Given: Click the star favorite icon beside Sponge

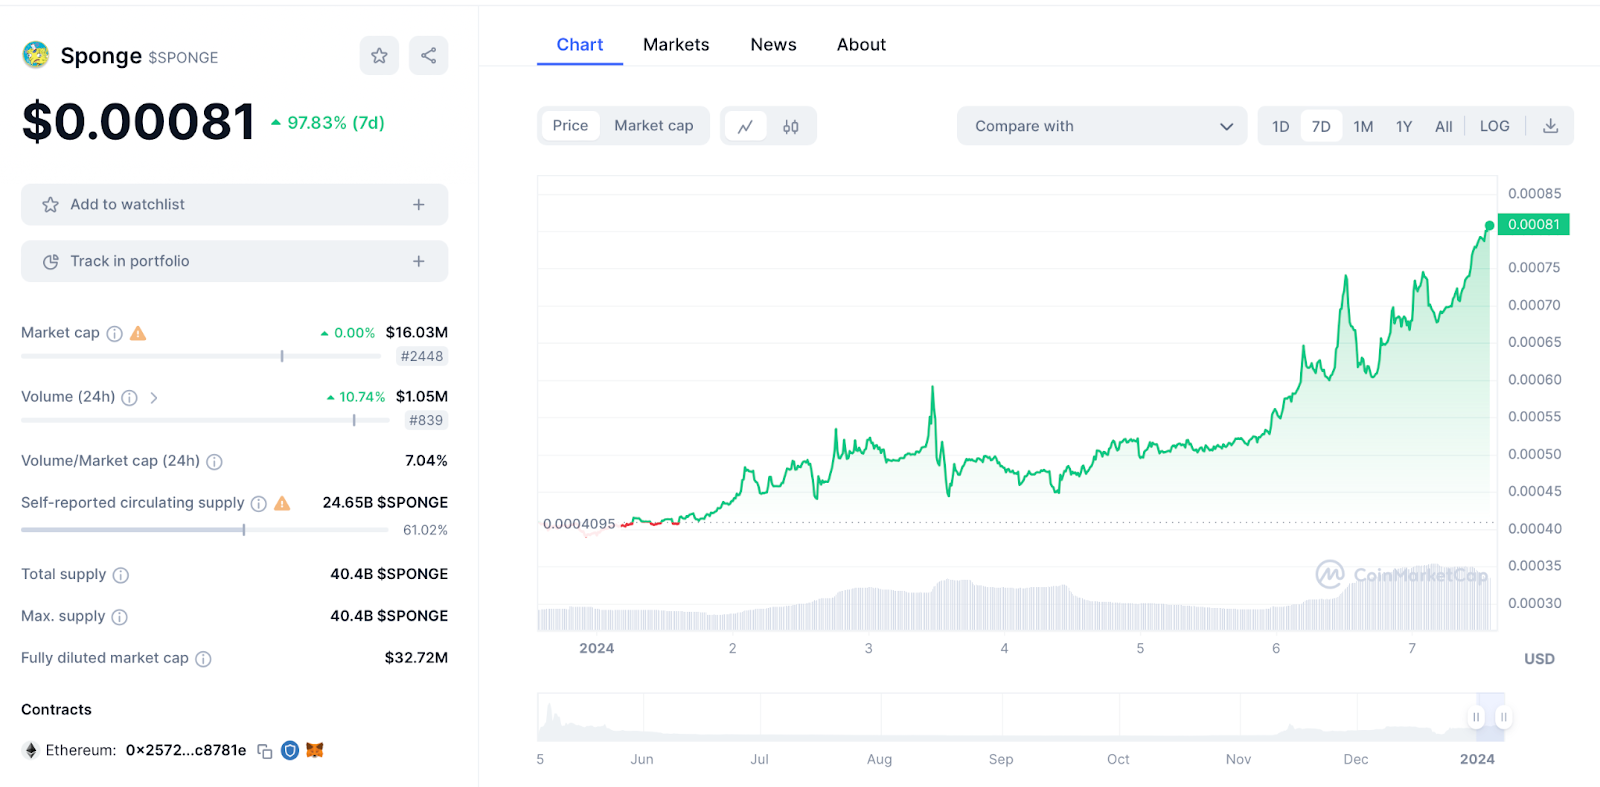Looking at the screenshot, I should (x=379, y=56).
